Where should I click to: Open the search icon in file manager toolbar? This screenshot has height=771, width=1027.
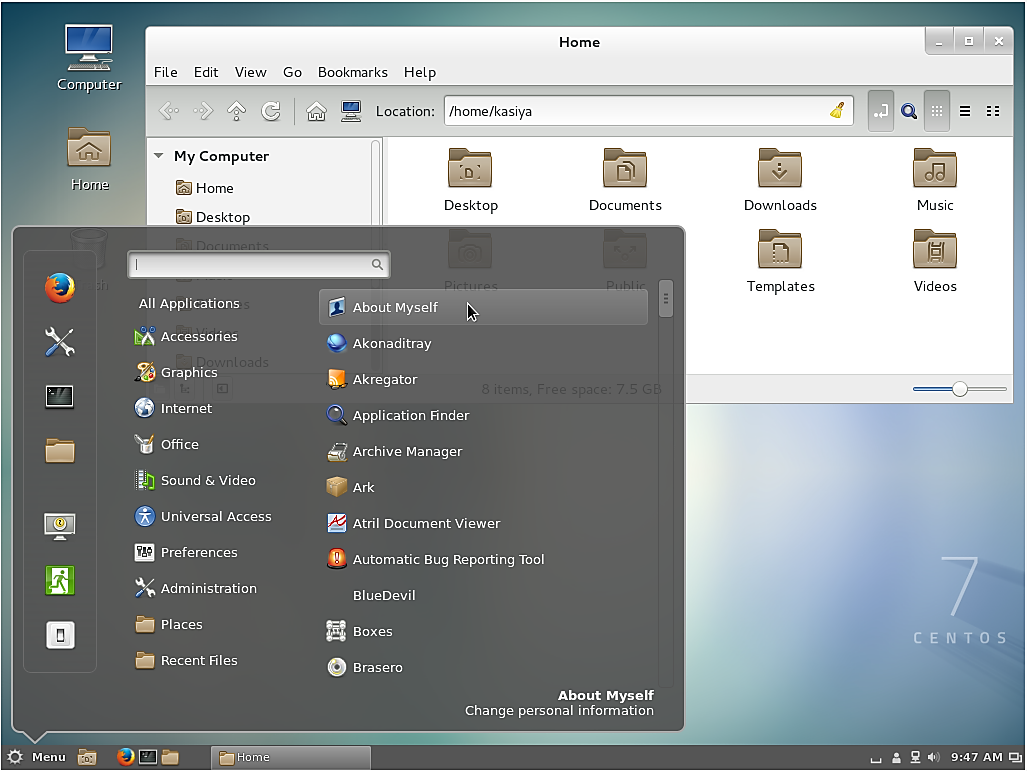pyautogui.click(x=909, y=111)
